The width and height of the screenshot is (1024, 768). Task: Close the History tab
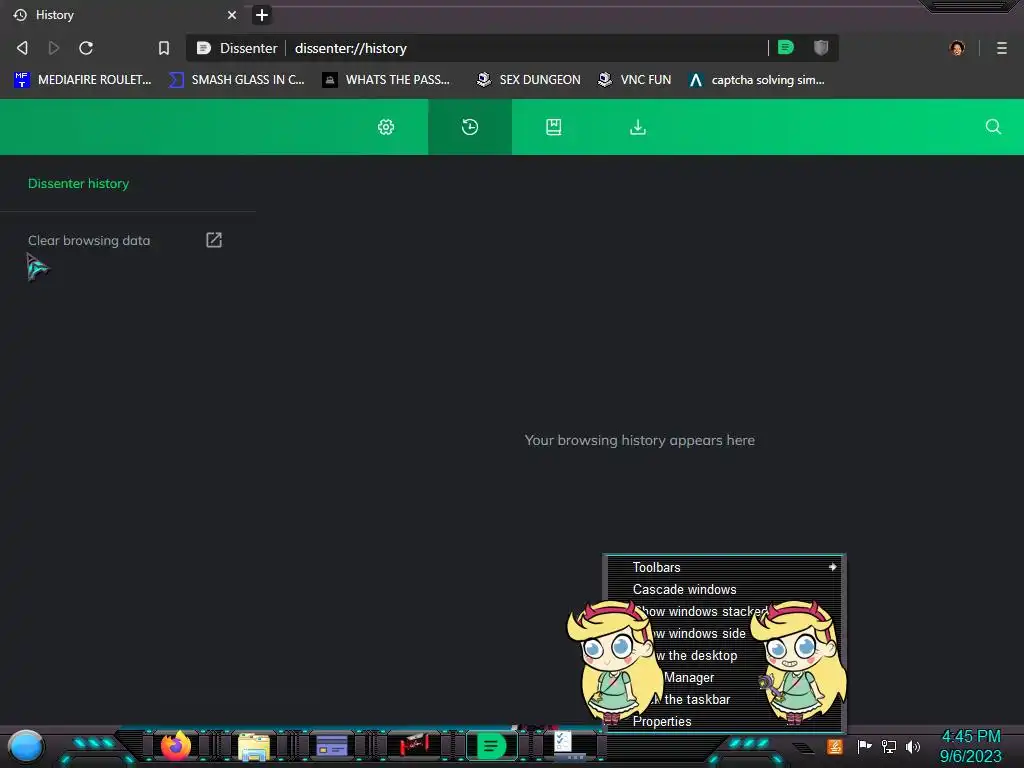pos(232,15)
